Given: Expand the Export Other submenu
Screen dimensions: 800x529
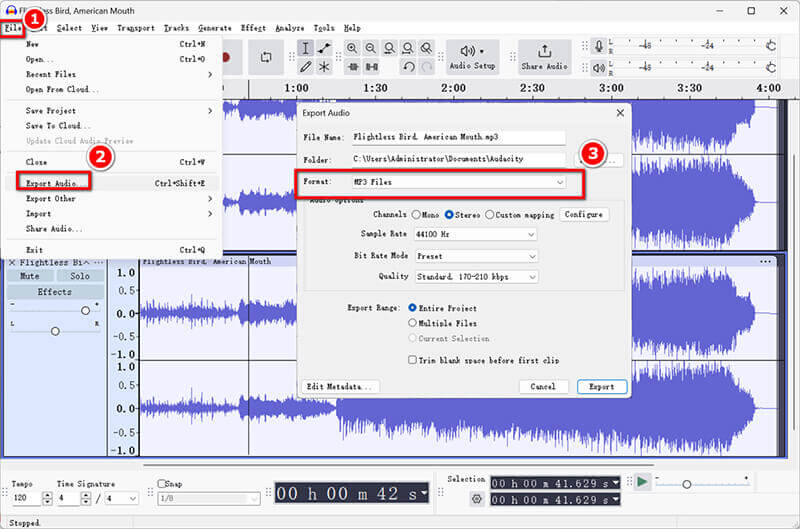Looking at the screenshot, I should (x=113, y=198).
